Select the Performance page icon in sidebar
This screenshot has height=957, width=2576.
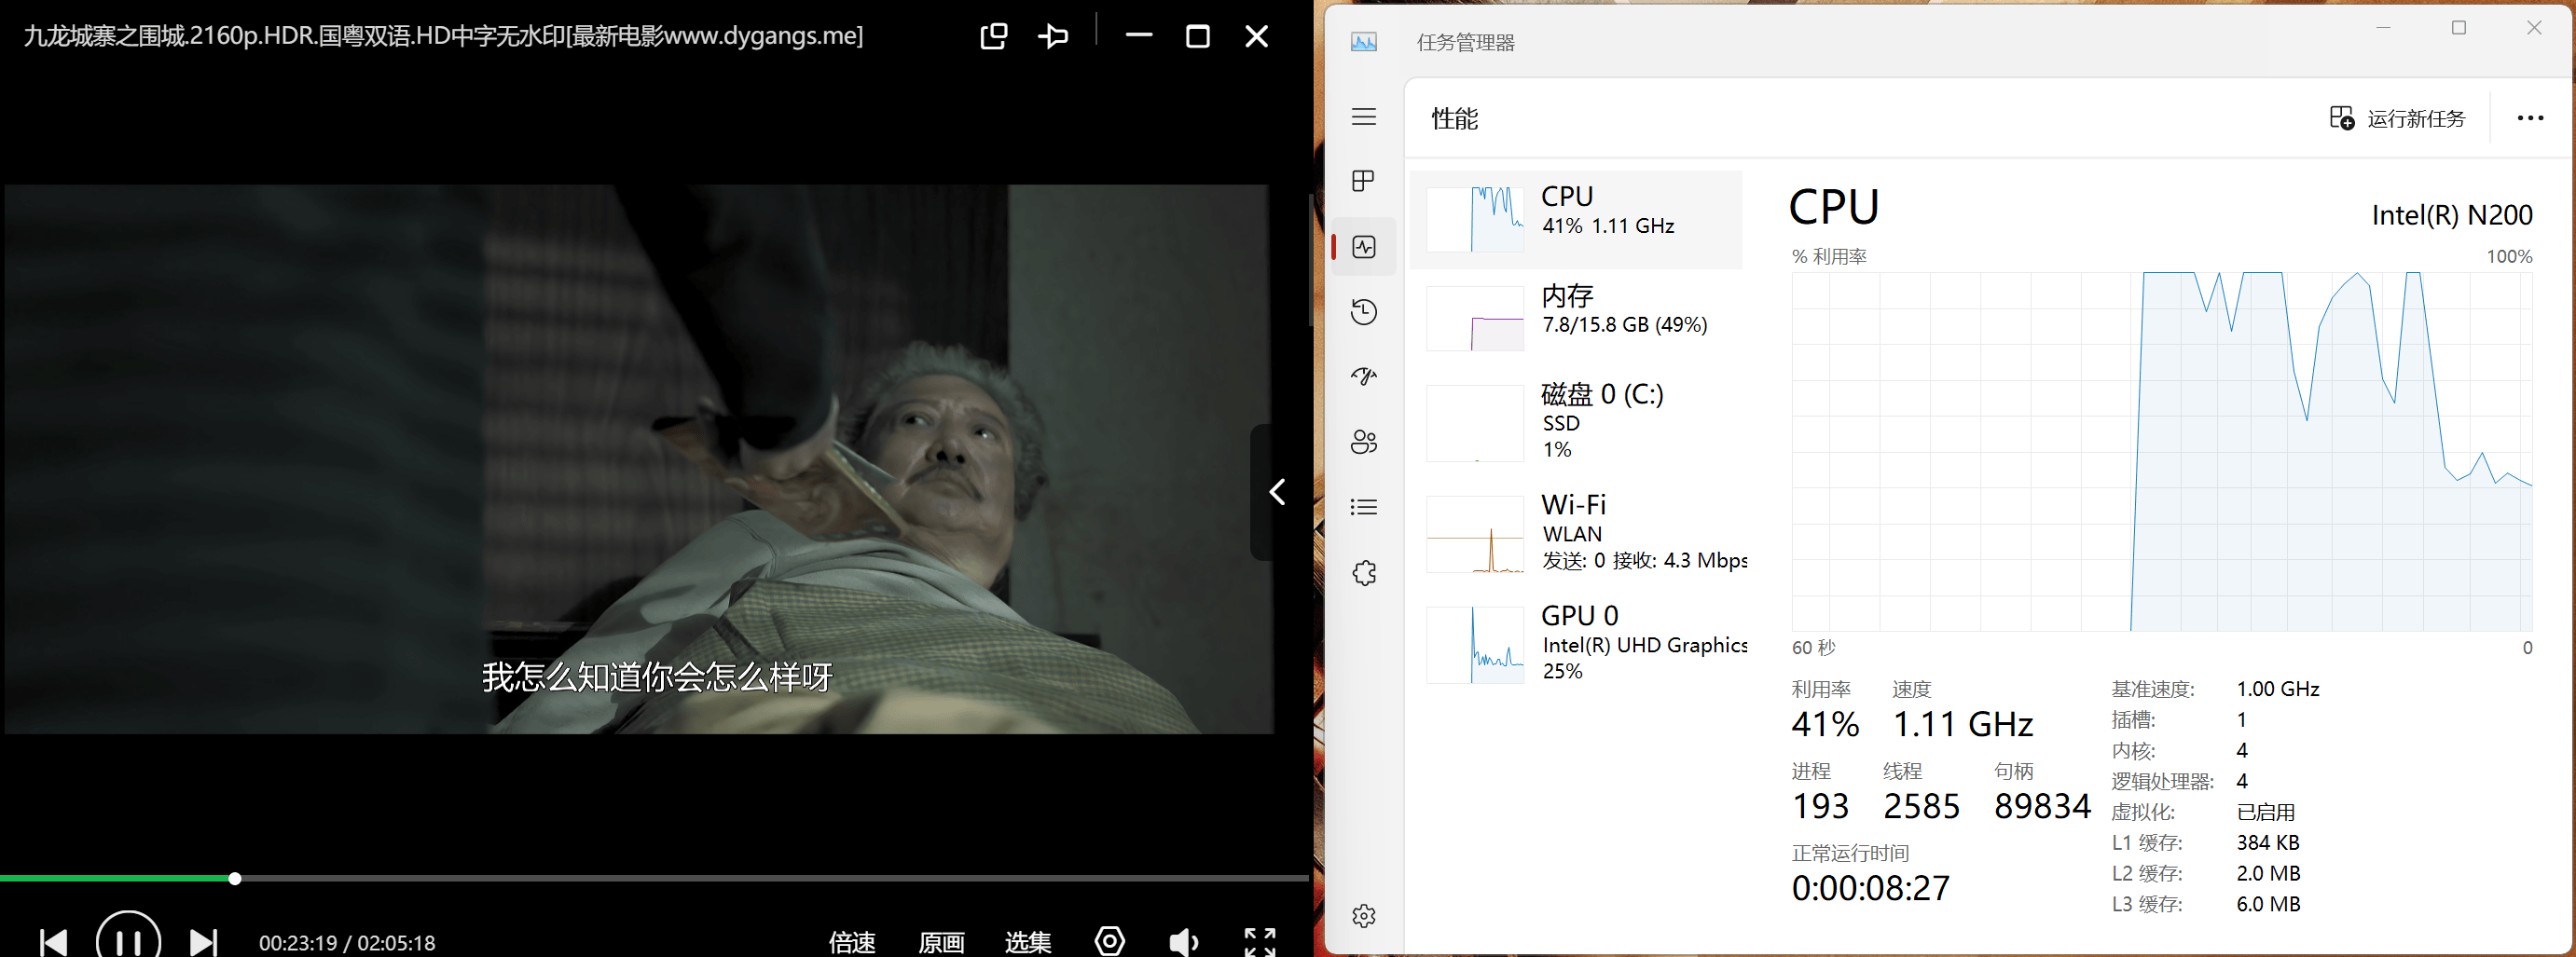pyautogui.click(x=1364, y=247)
